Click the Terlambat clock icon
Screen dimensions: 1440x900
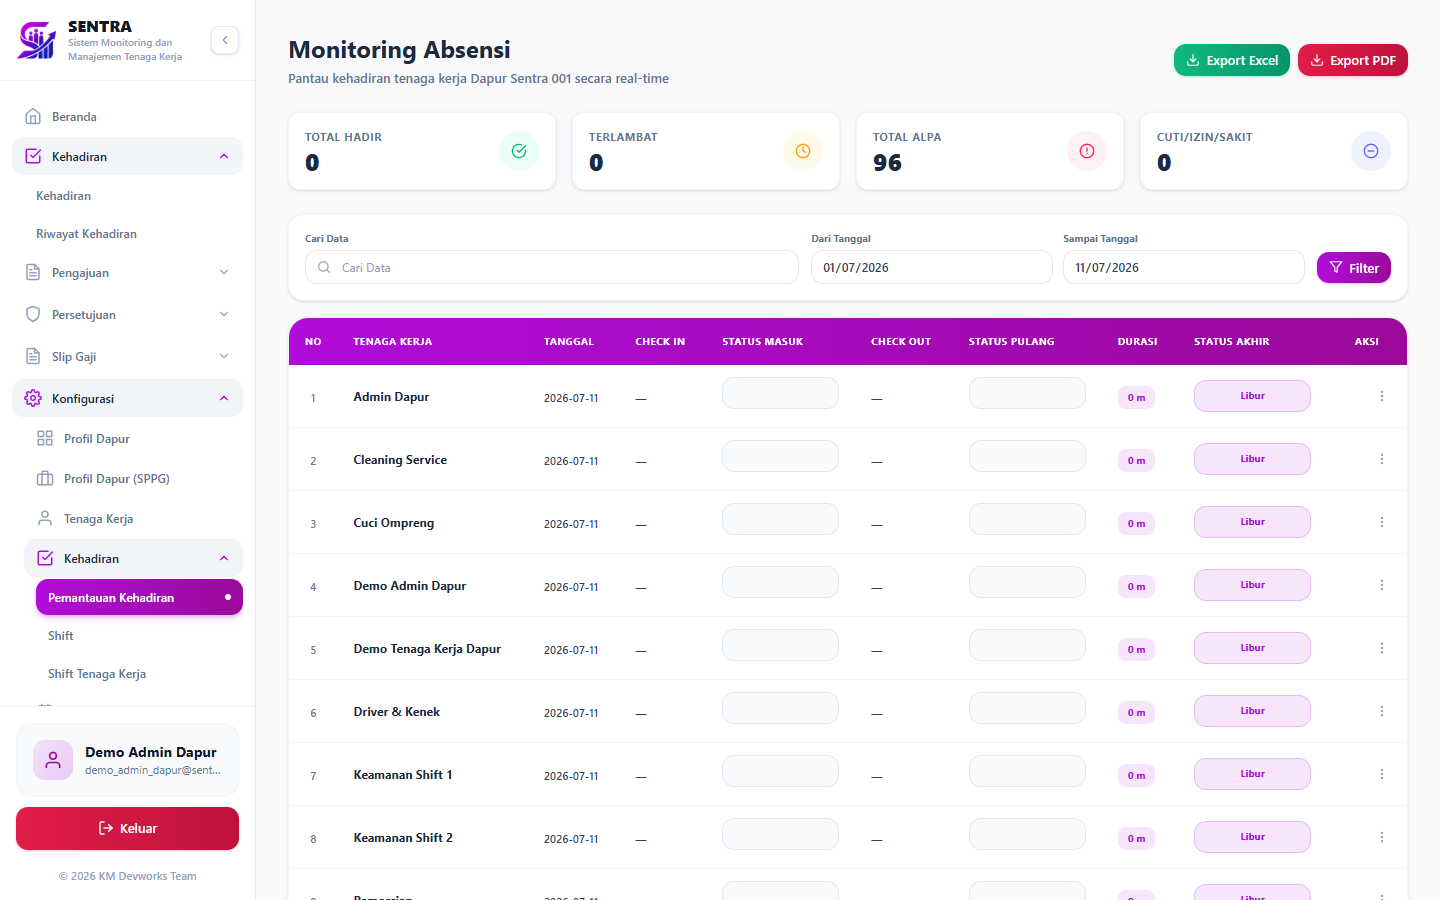click(x=803, y=151)
